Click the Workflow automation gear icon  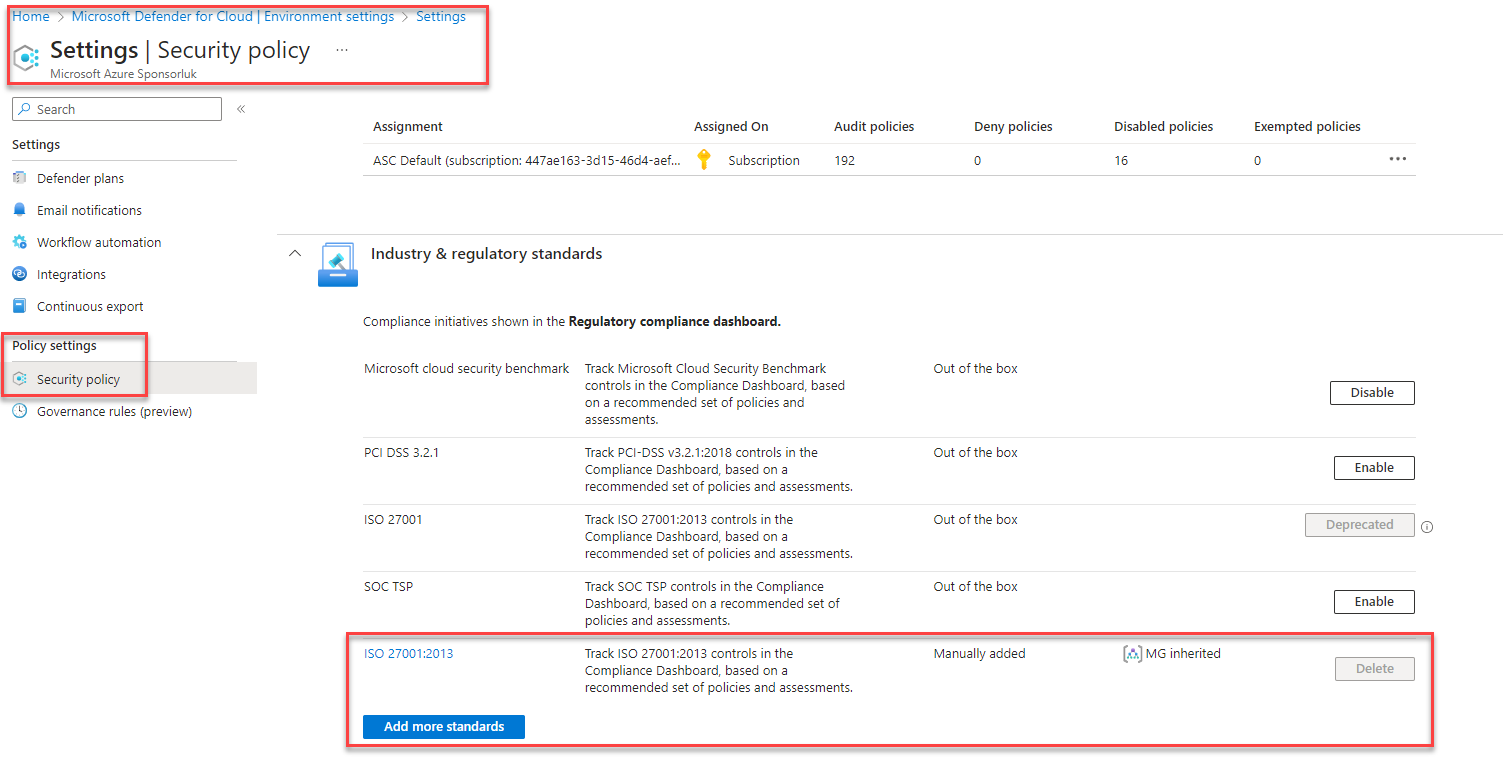click(19, 242)
